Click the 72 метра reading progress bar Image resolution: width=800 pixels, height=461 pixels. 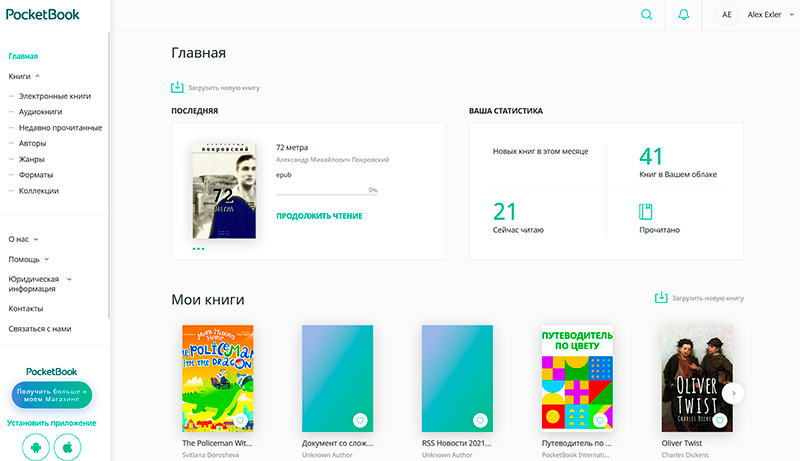(x=327, y=194)
